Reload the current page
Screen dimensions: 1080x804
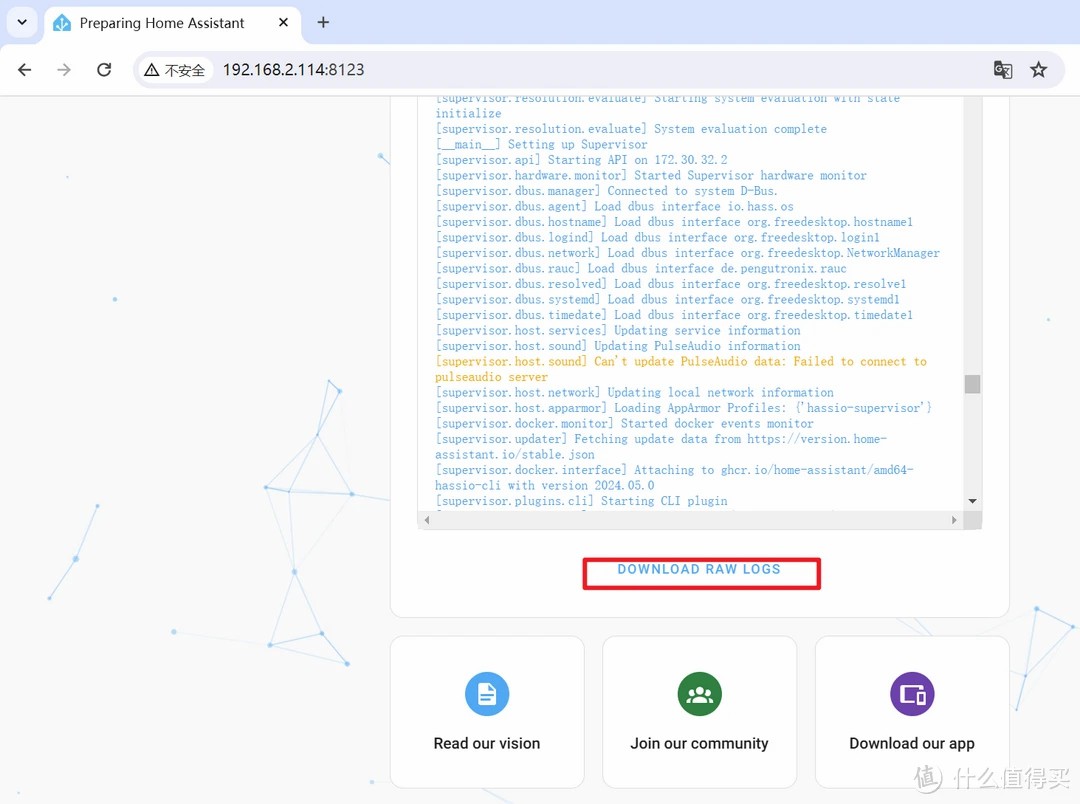pos(104,70)
